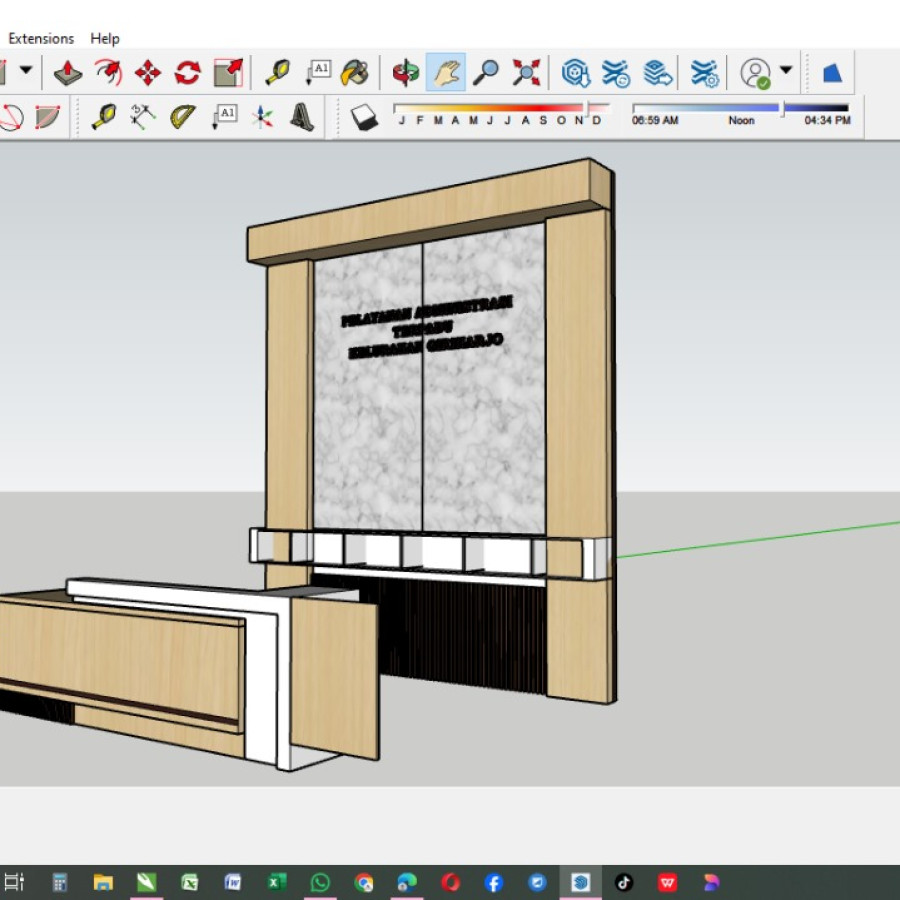The width and height of the screenshot is (900, 900).
Task: Click the '04:34 PM' sunset label
Action: (x=827, y=121)
